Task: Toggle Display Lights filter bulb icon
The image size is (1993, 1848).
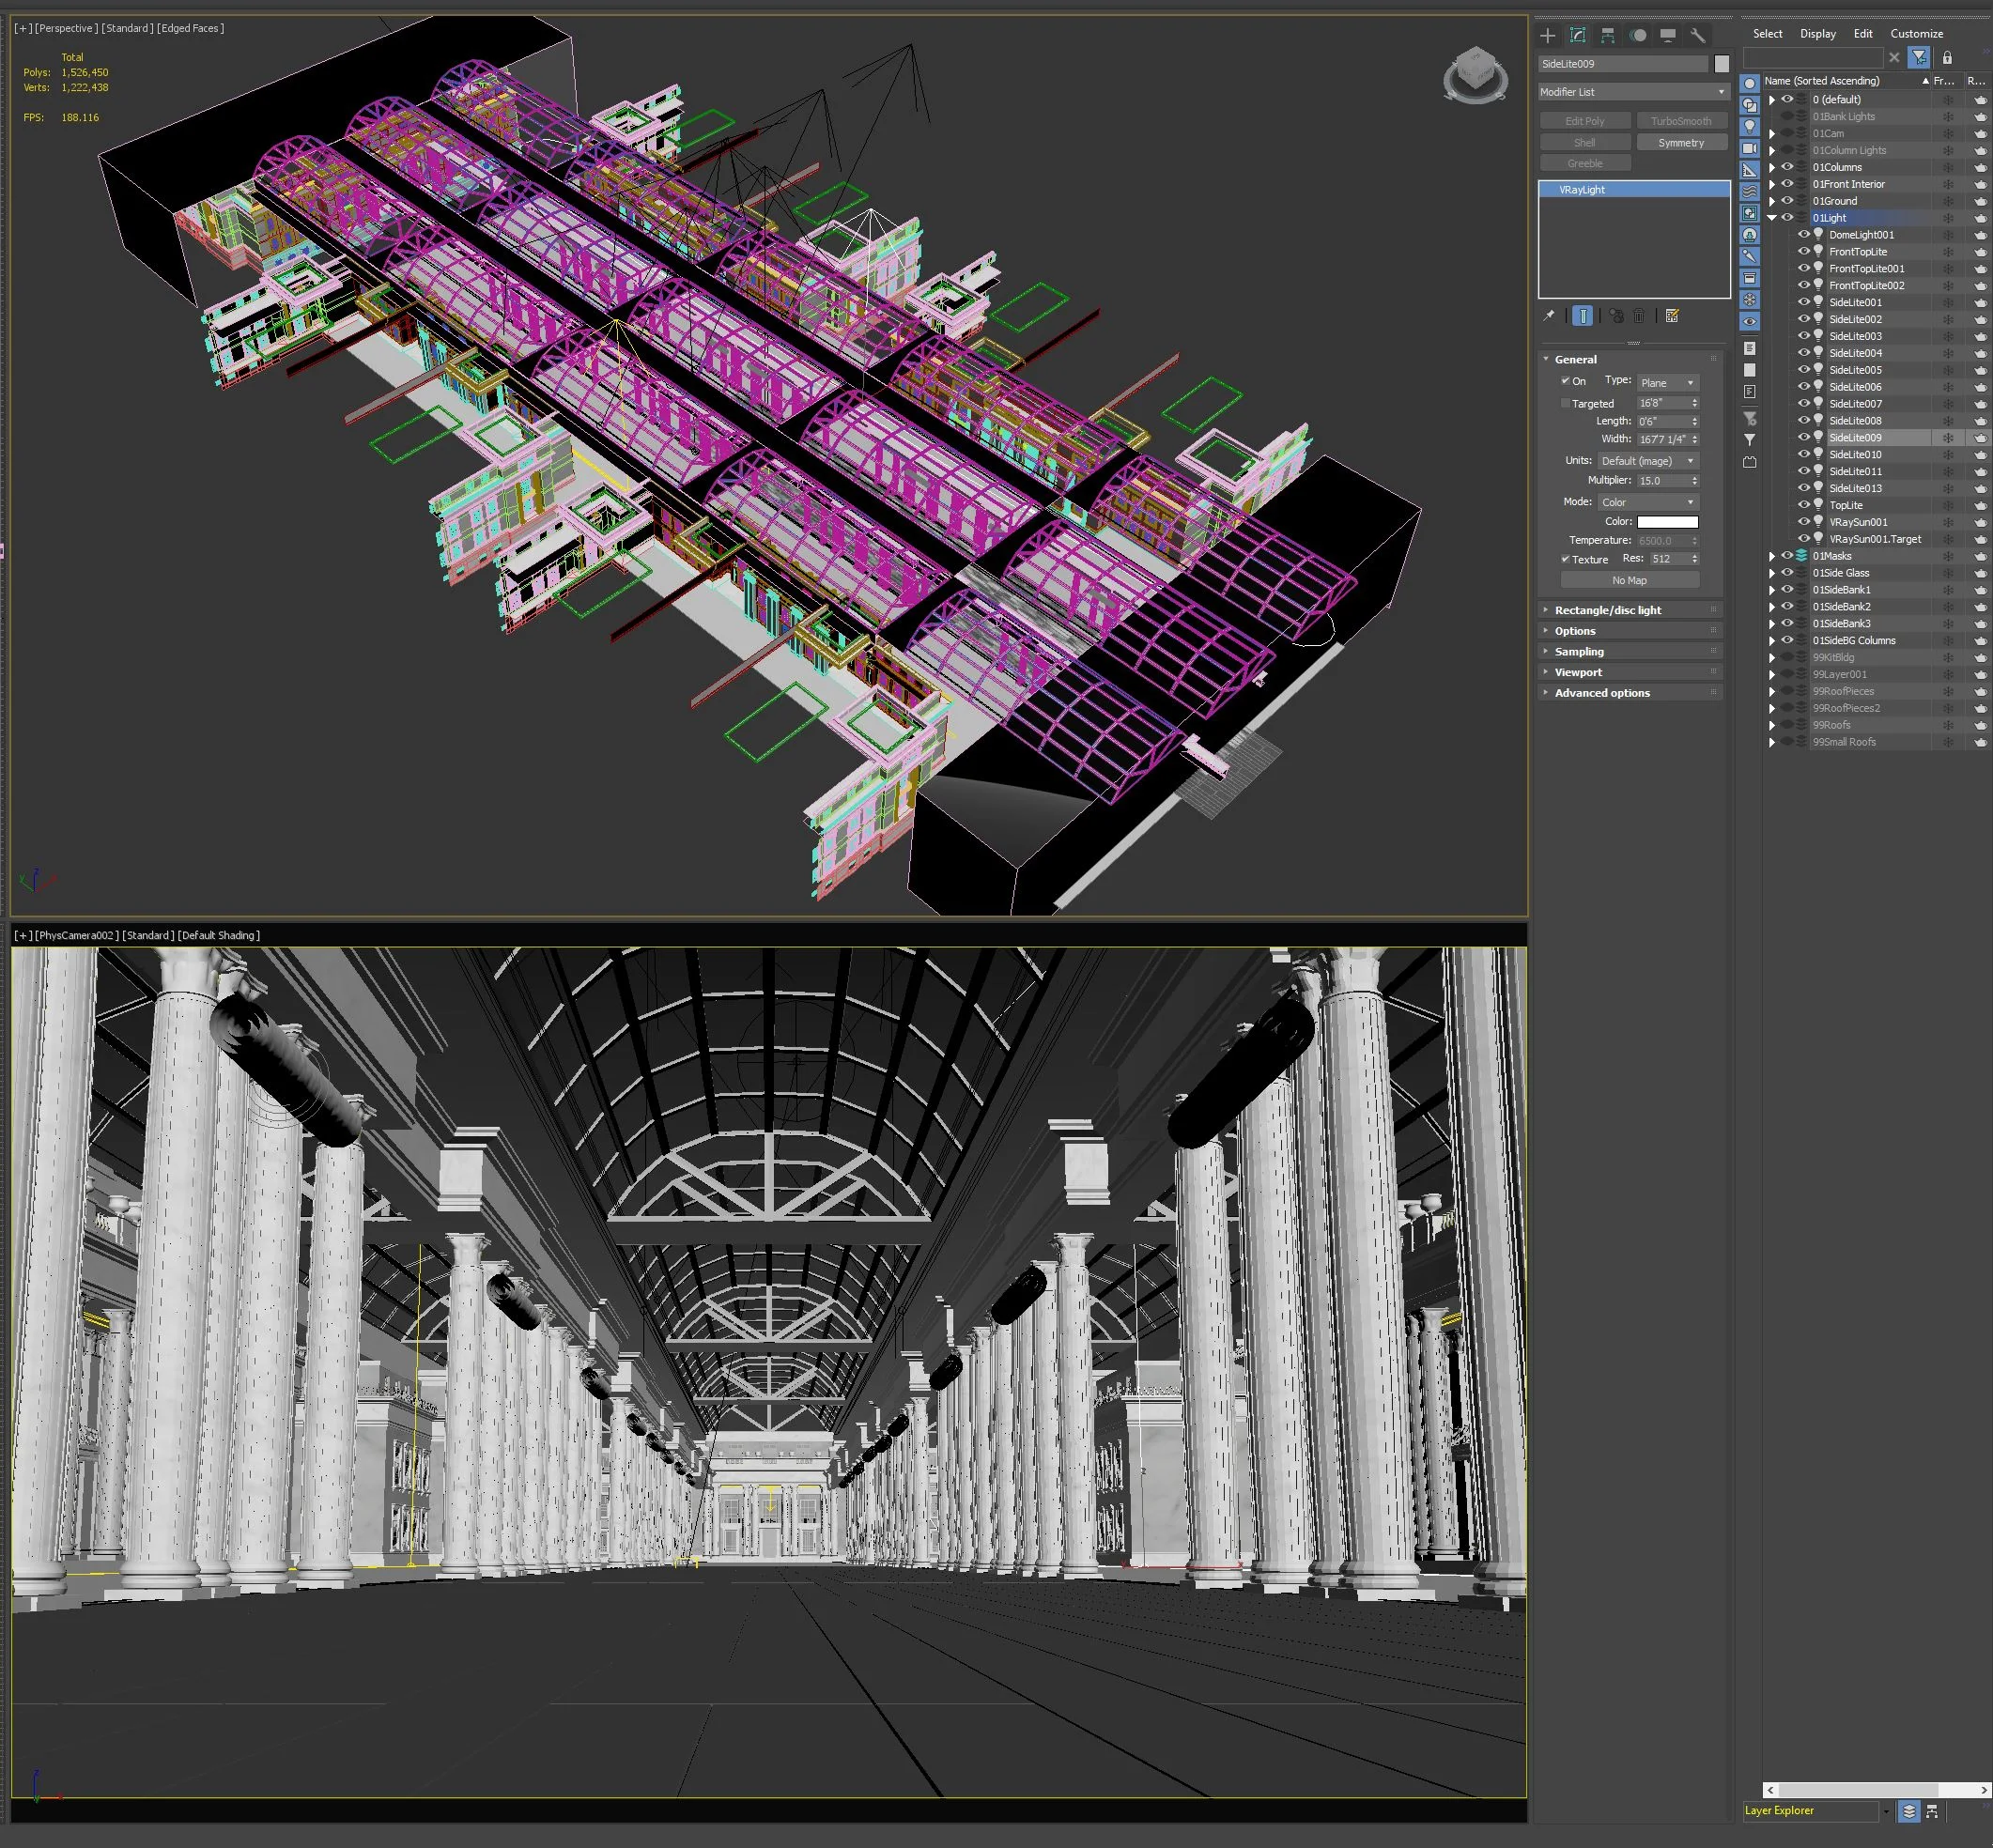Action: [x=1749, y=126]
